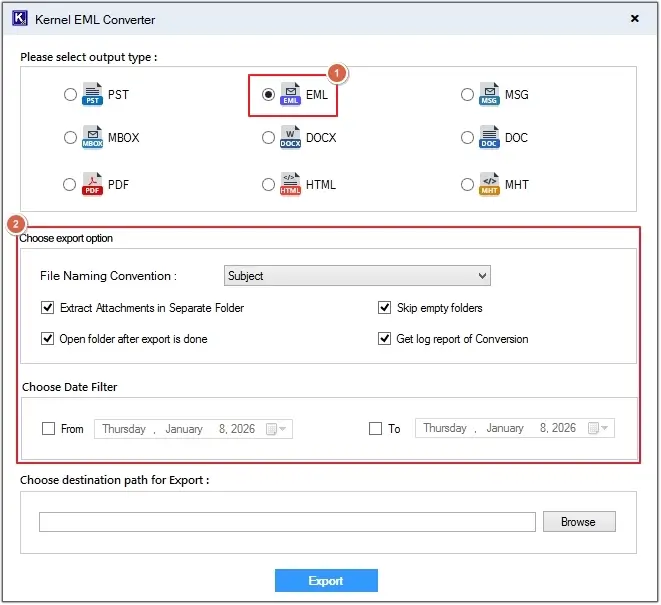This screenshot has height=605, width=661.
Task: Click 'Choose destination path for Export :' label
Action: pos(115,480)
